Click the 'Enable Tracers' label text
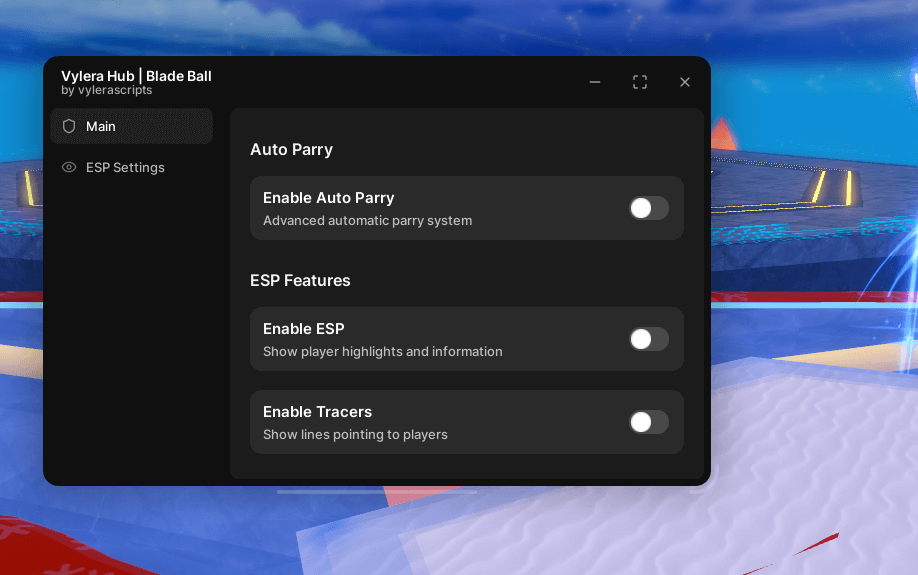The height and width of the screenshot is (575, 918). pos(317,412)
